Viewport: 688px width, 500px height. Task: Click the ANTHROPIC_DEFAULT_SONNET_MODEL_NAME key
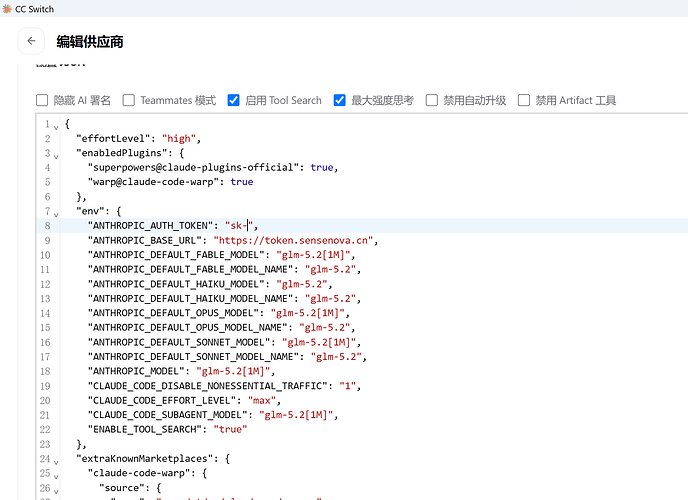[x=193, y=357]
